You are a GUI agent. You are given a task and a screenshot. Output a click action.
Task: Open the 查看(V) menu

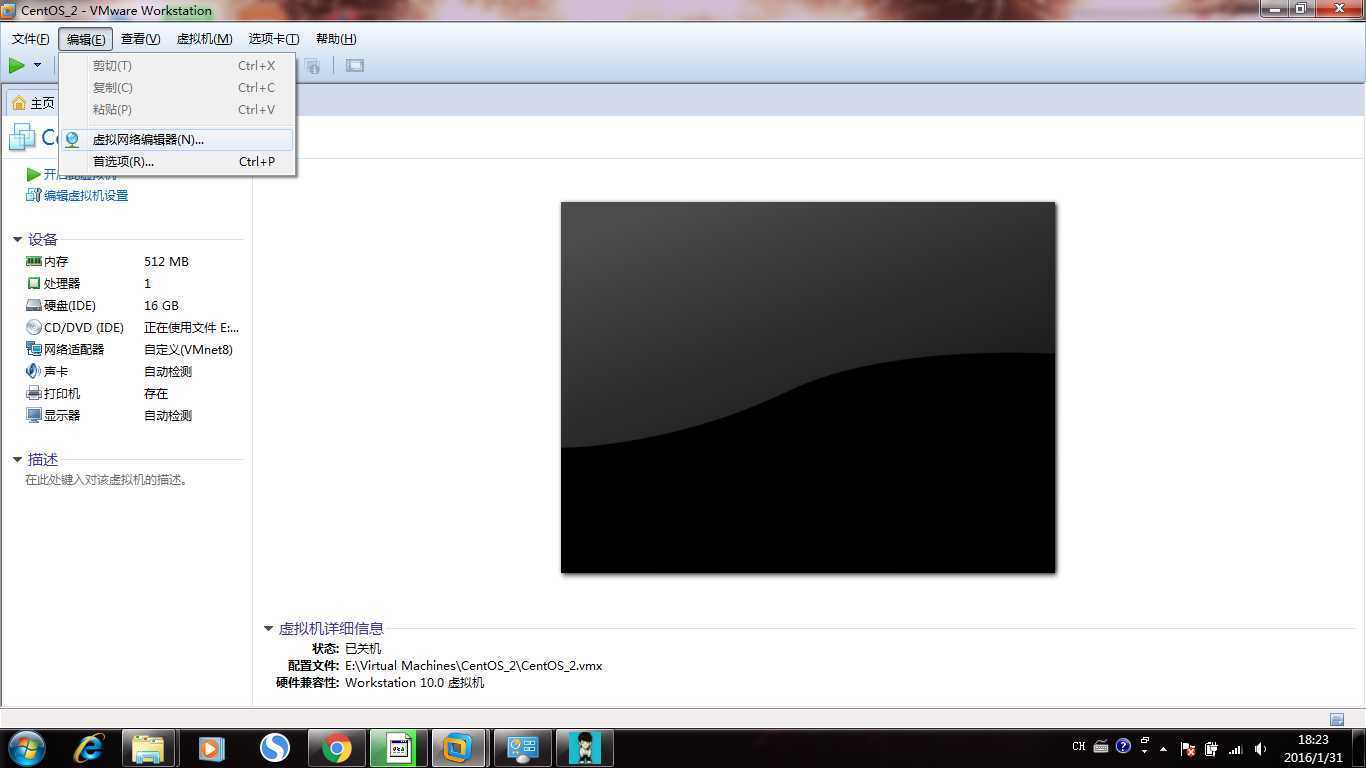pyautogui.click(x=140, y=39)
